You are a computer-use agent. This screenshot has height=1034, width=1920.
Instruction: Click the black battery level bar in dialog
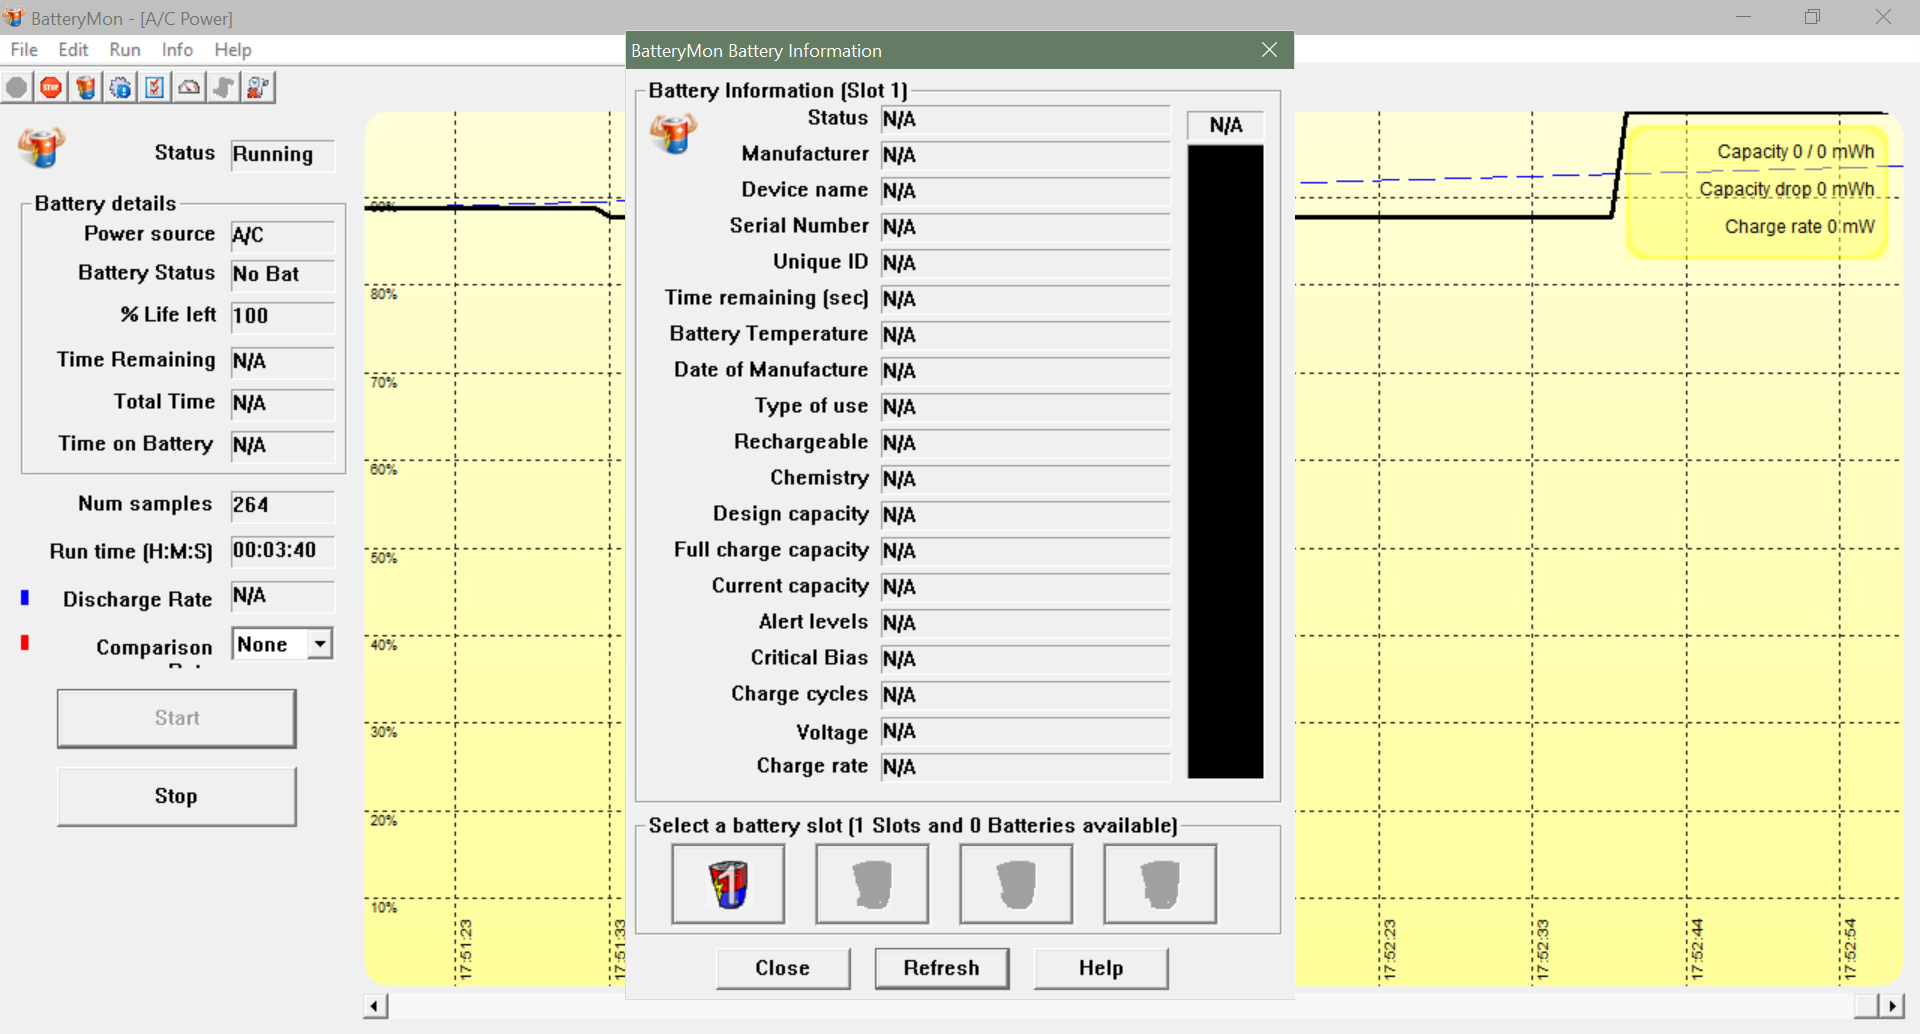click(1225, 461)
